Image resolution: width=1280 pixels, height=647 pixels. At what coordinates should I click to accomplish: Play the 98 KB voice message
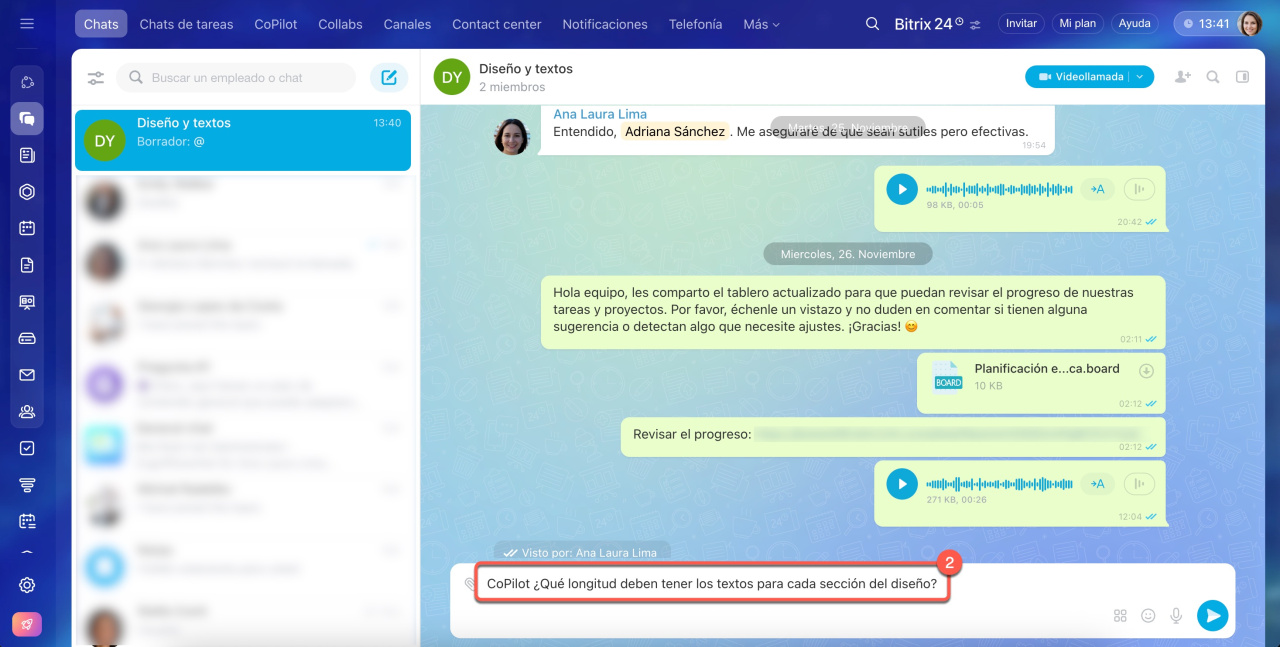point(902,189)
